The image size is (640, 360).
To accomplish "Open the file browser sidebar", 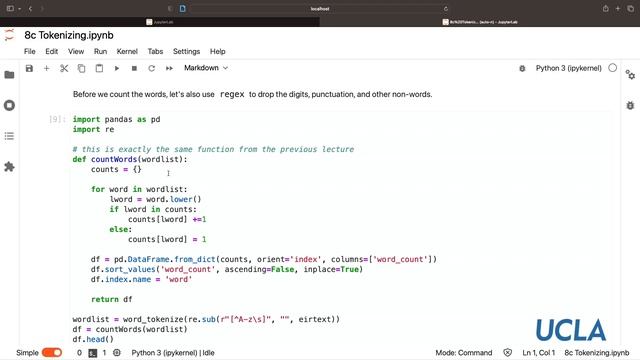I will pyautogui.click(x=9, y=75).
